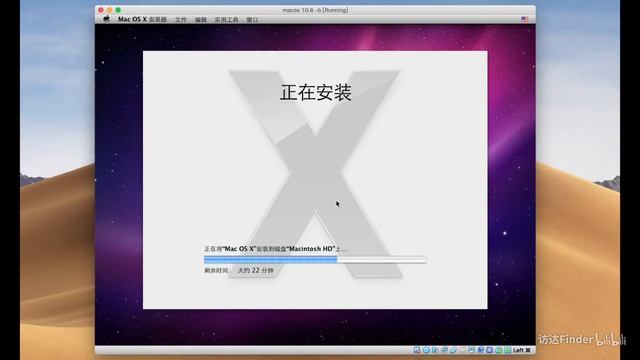Click the network adapter icon in status bar
Screen dimensions: 640x360
[x=444, y=350]
